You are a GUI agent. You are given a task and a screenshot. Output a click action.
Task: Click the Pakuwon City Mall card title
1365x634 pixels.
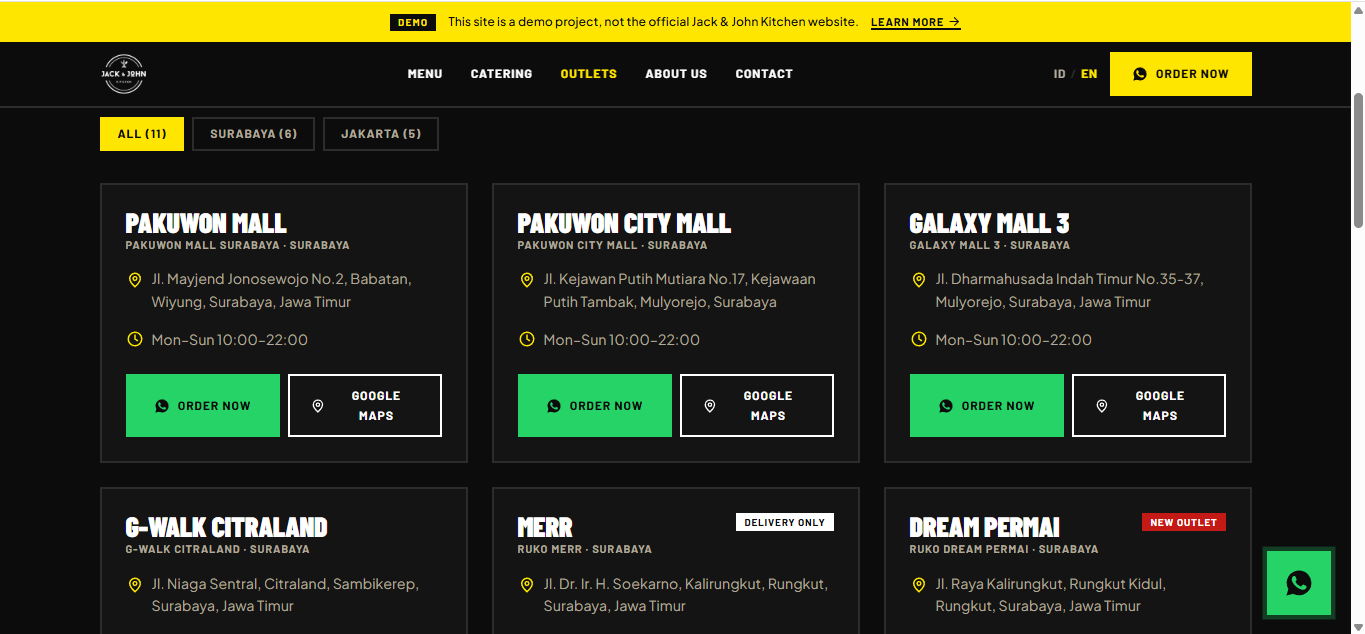624,223
